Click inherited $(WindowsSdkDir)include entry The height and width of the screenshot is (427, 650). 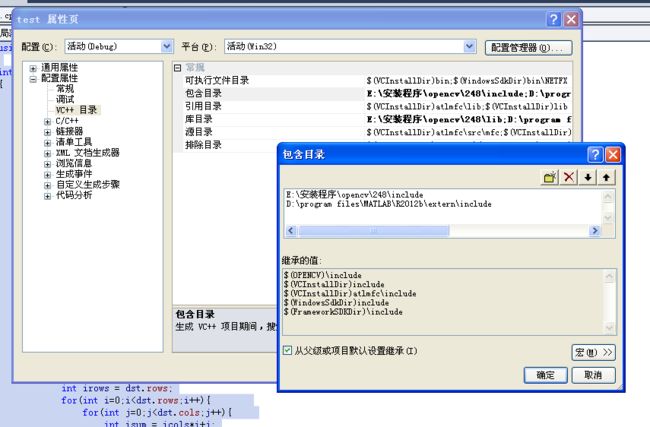[x=336, y=303]
